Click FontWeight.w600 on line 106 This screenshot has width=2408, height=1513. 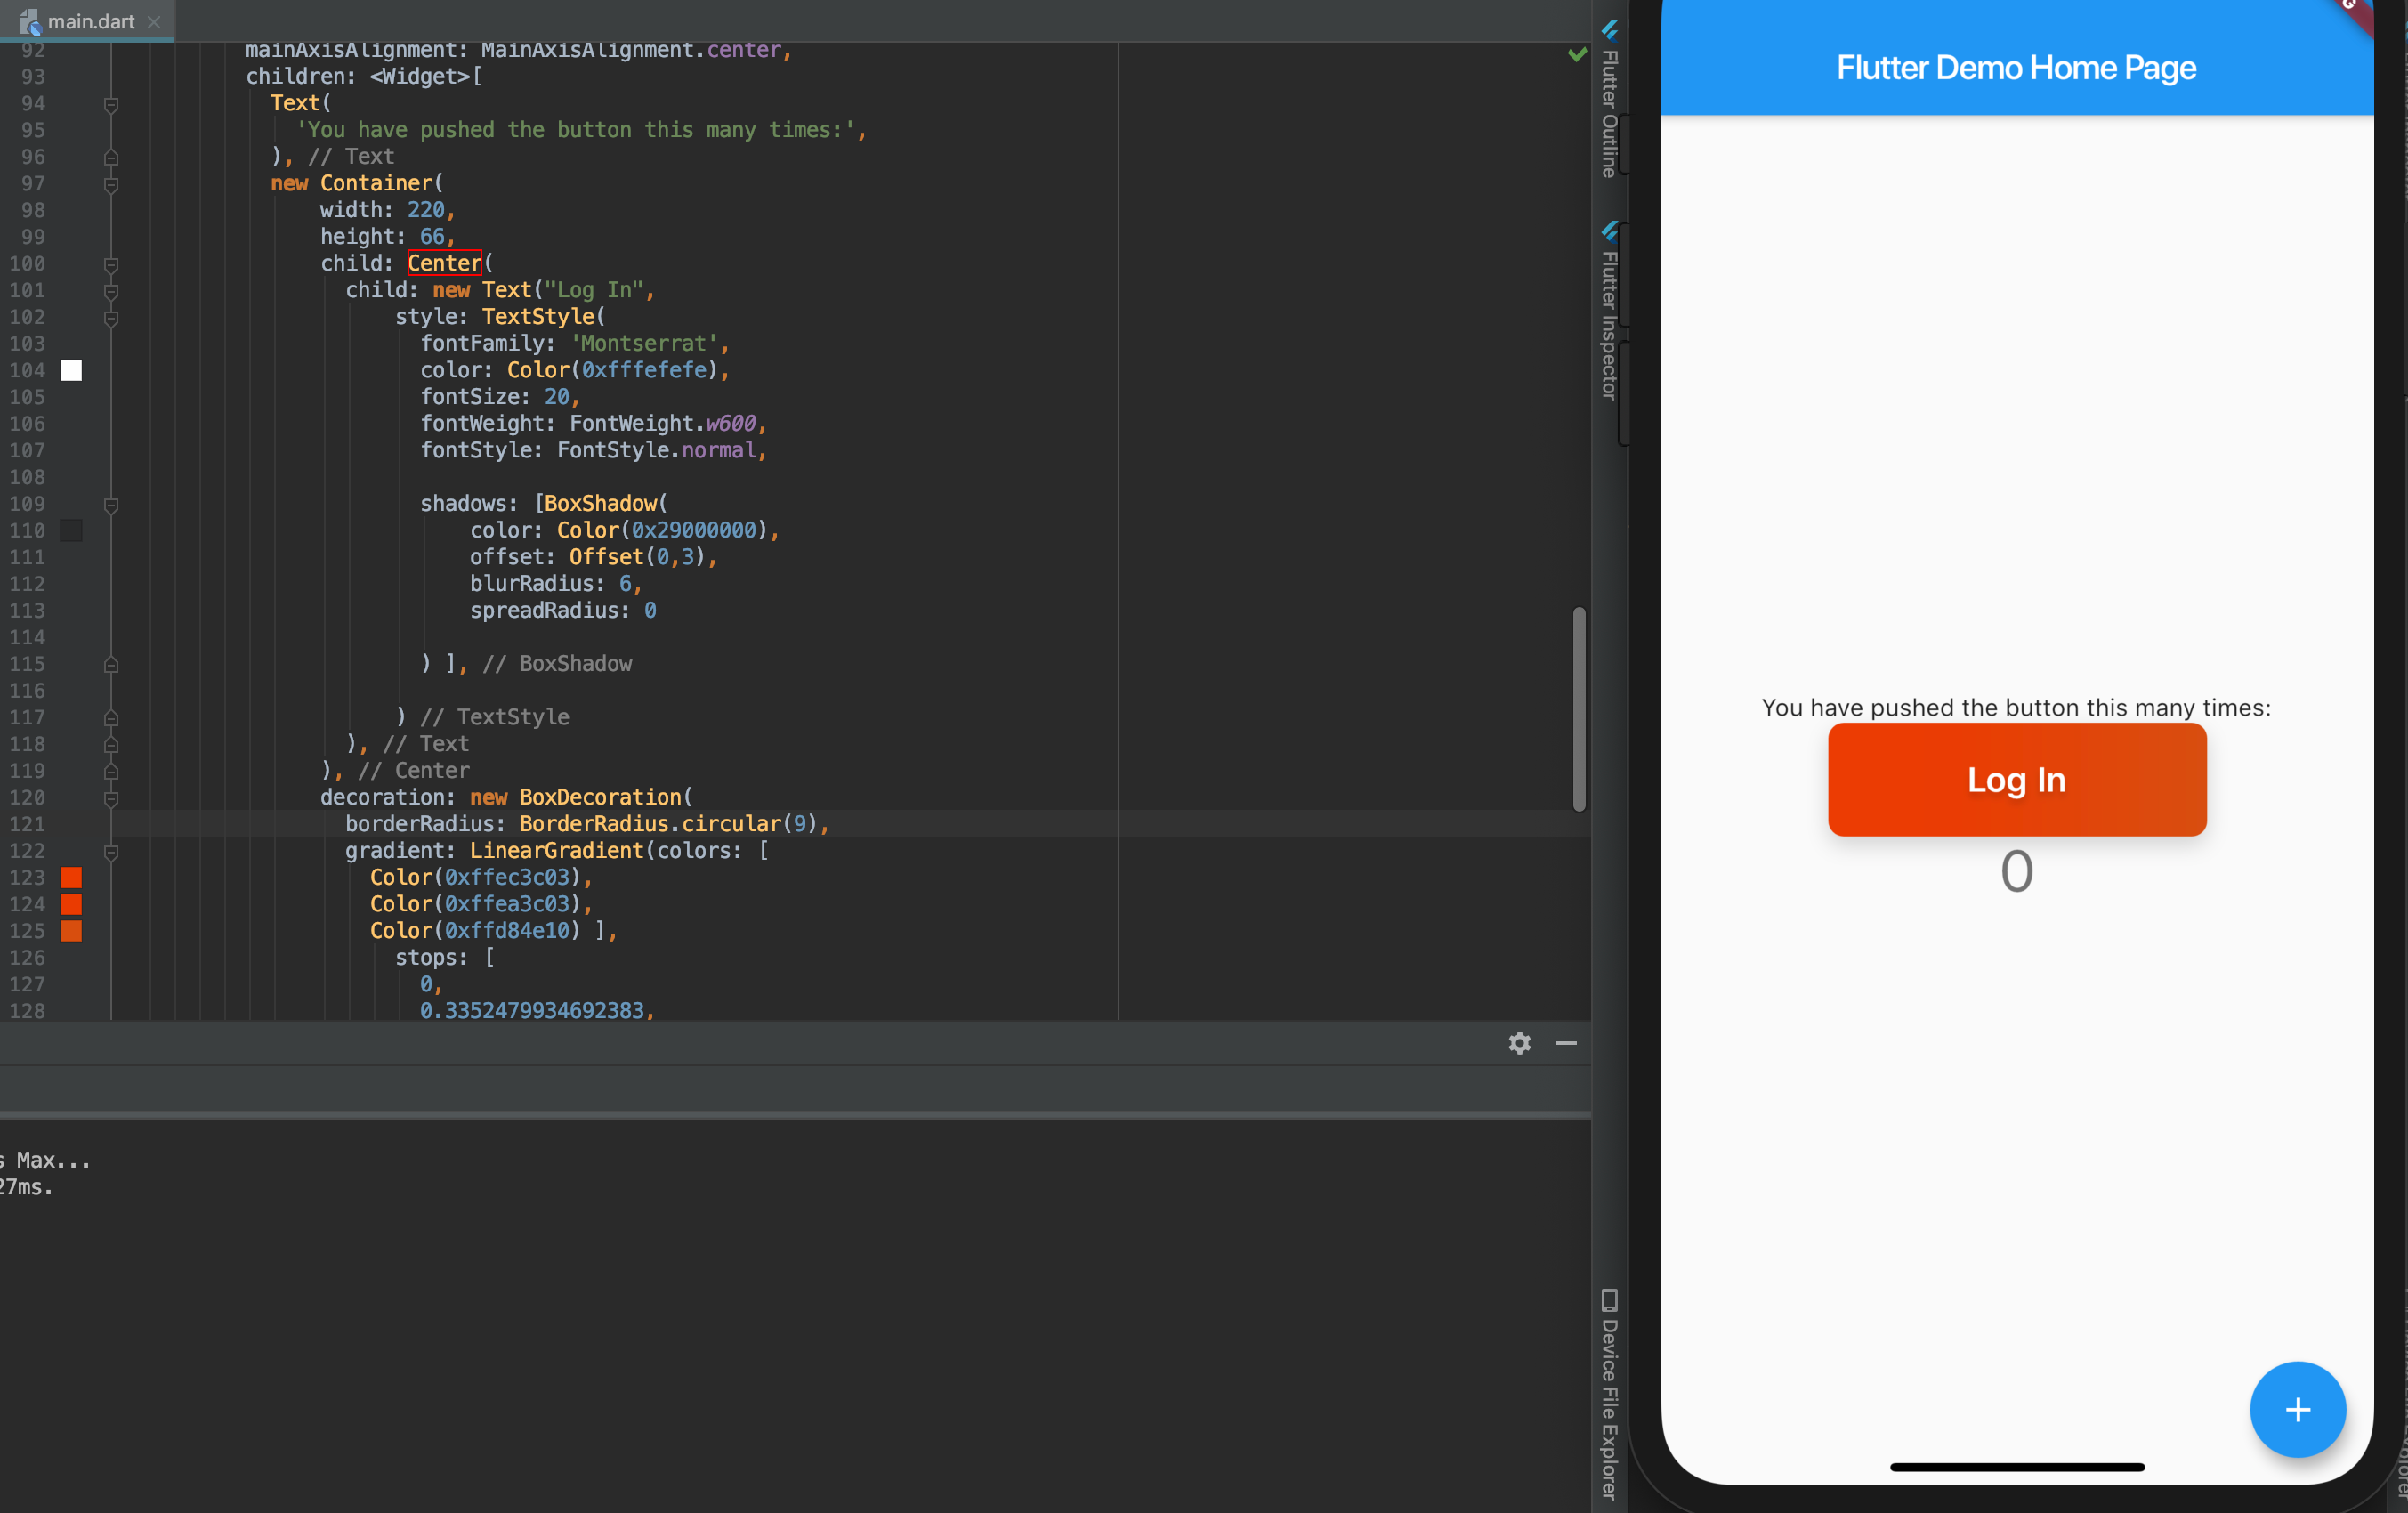(662, 424)
